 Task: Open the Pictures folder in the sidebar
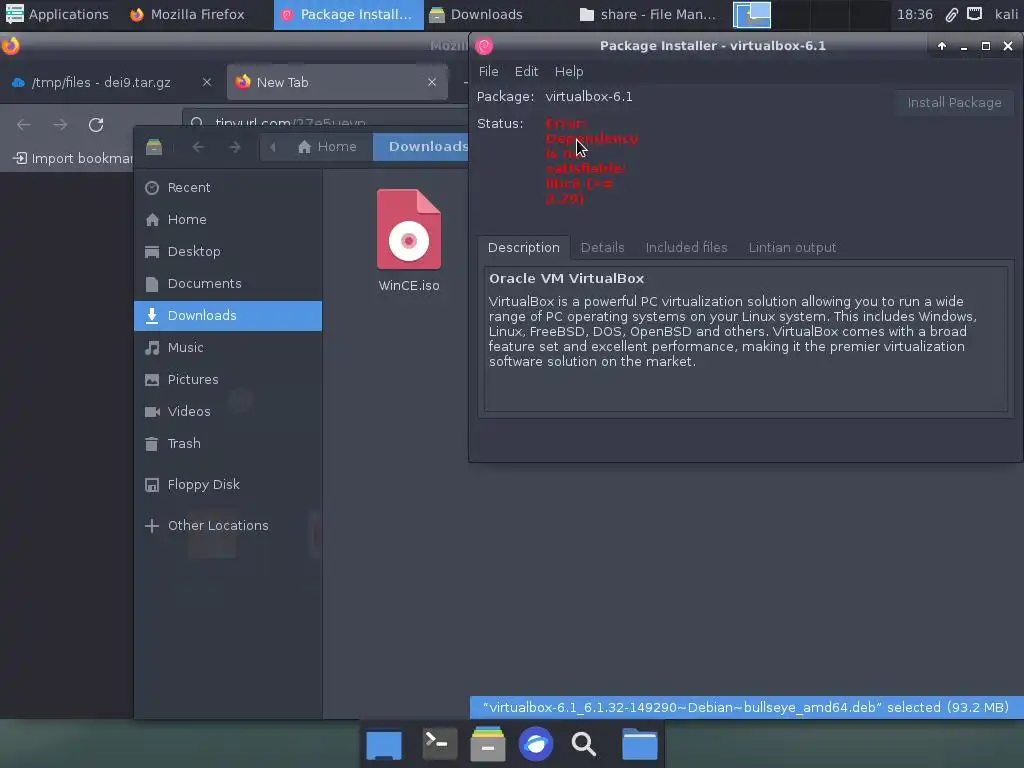pyautogui.click(x=227, y=379)
